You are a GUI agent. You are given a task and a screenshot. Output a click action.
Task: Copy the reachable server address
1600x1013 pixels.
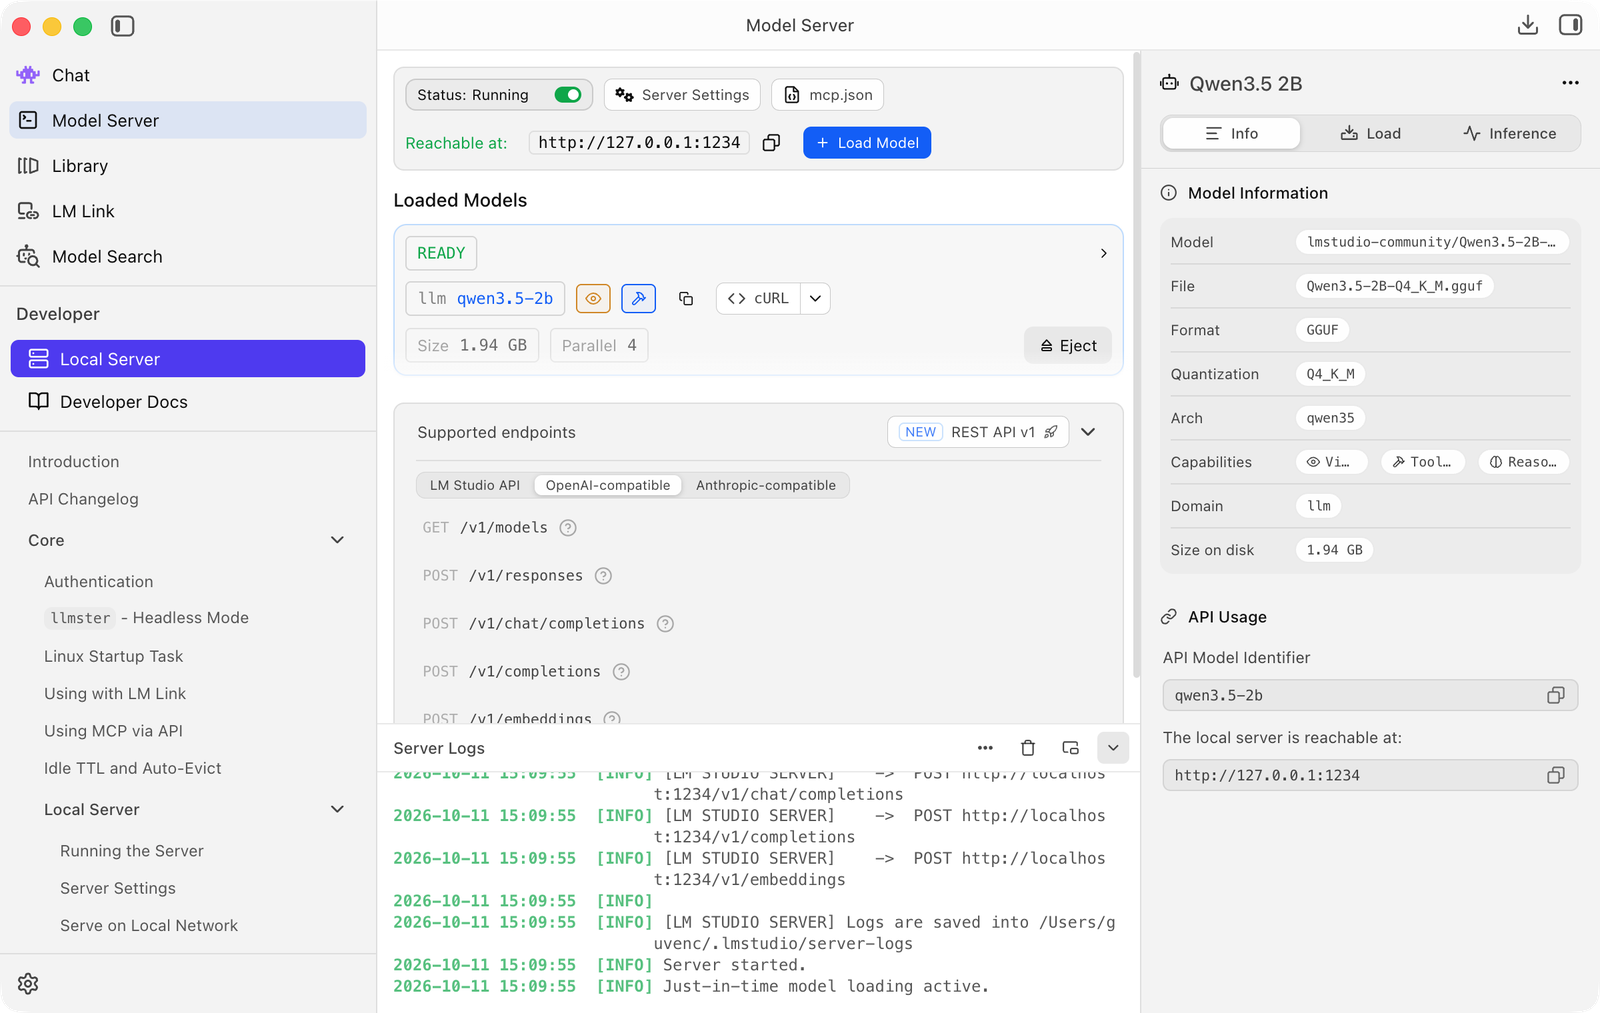771,143
